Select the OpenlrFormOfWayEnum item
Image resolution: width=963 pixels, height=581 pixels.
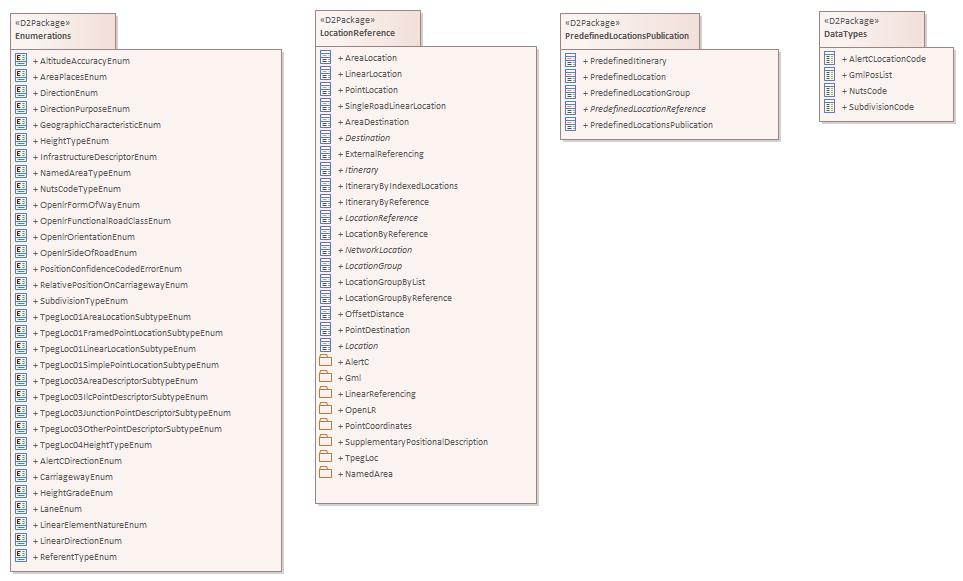point(90,204)
